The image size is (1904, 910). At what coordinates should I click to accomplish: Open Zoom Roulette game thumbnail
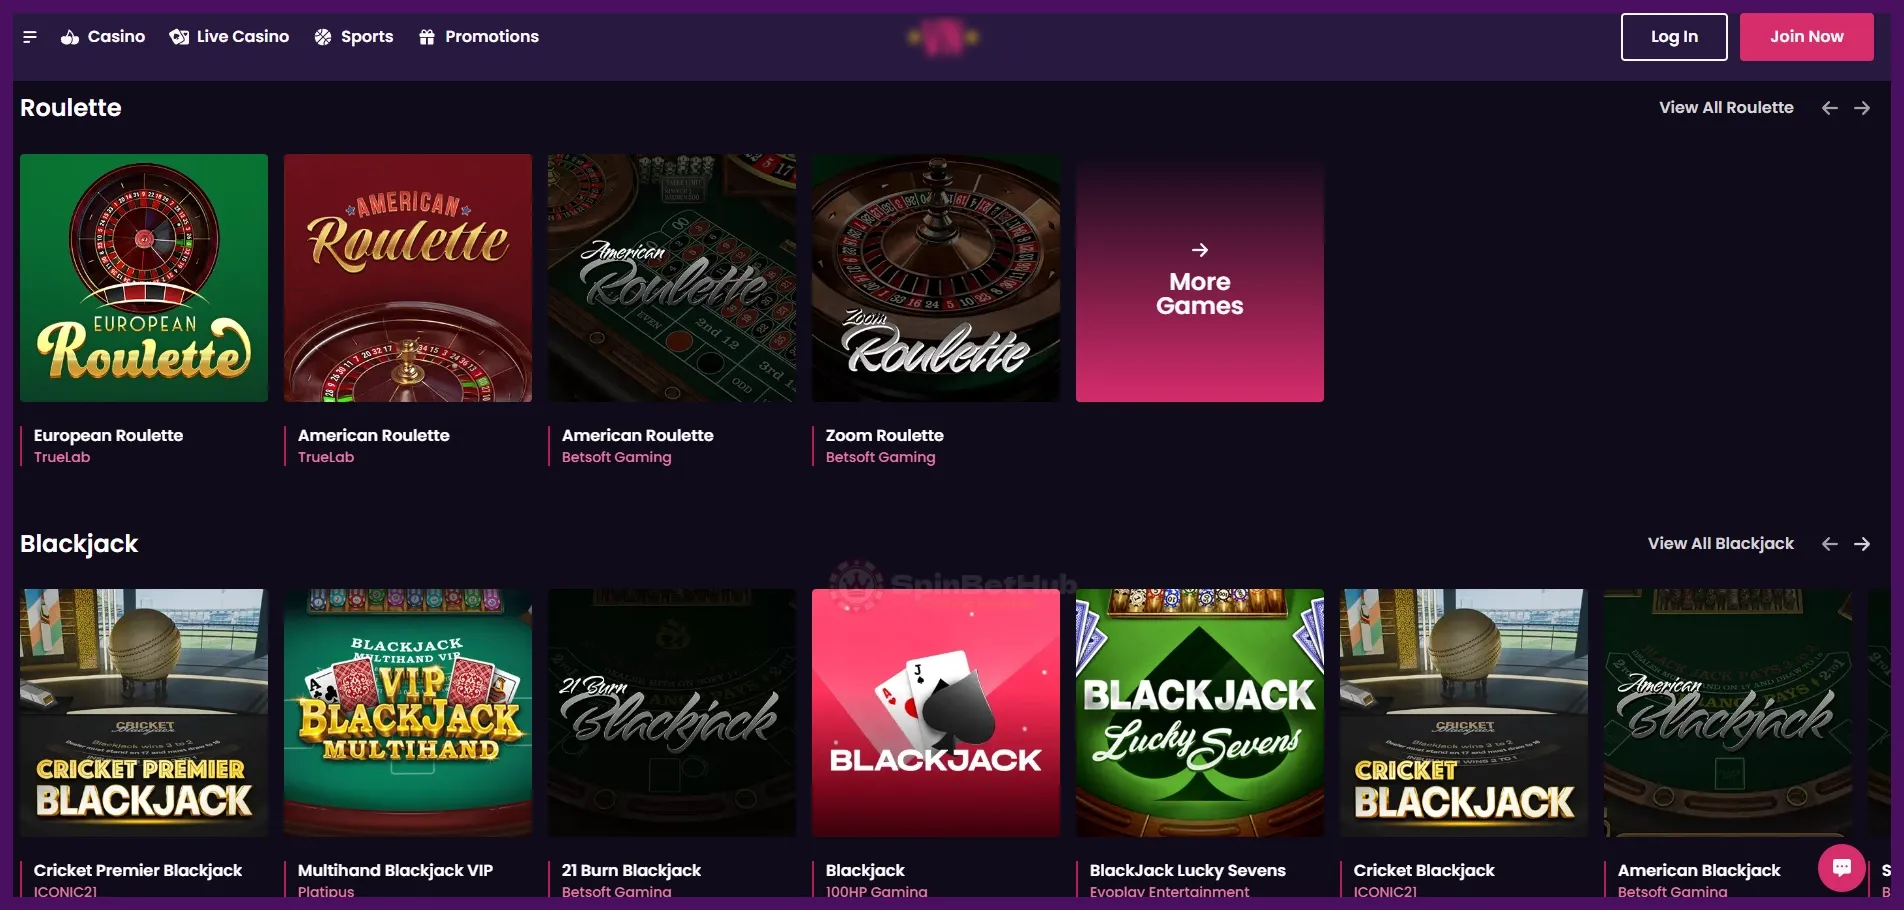[x=936, y=278]
